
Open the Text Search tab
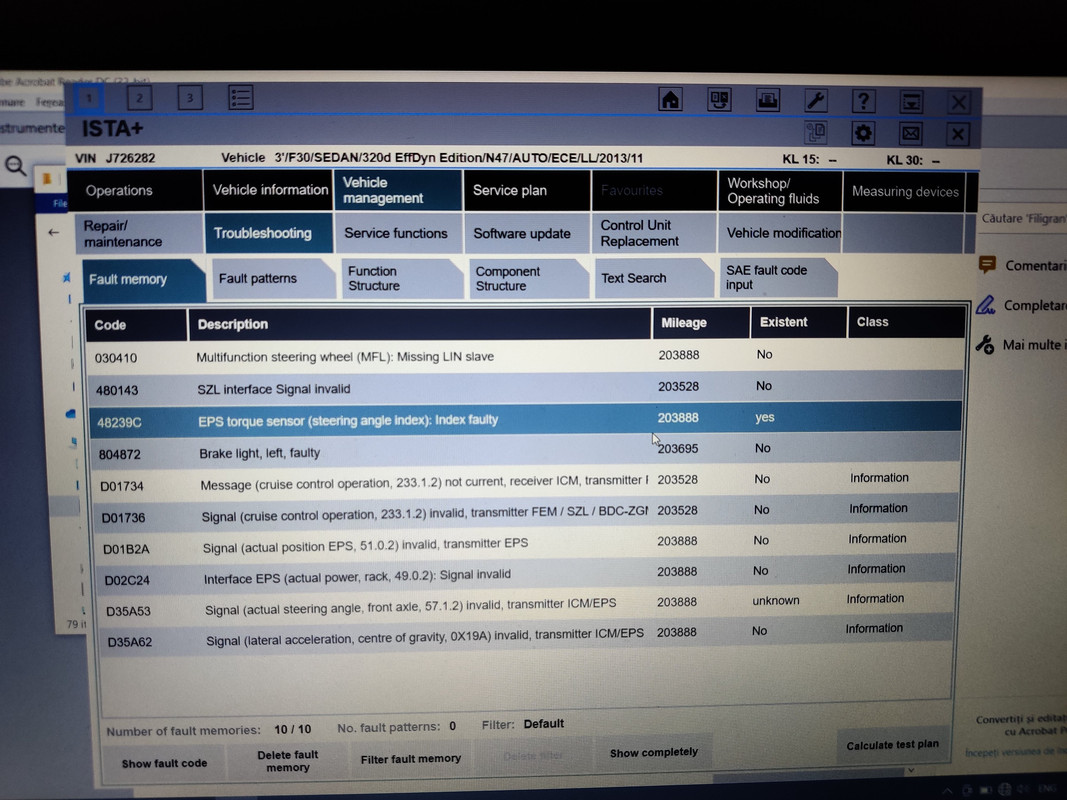point(654,278)
